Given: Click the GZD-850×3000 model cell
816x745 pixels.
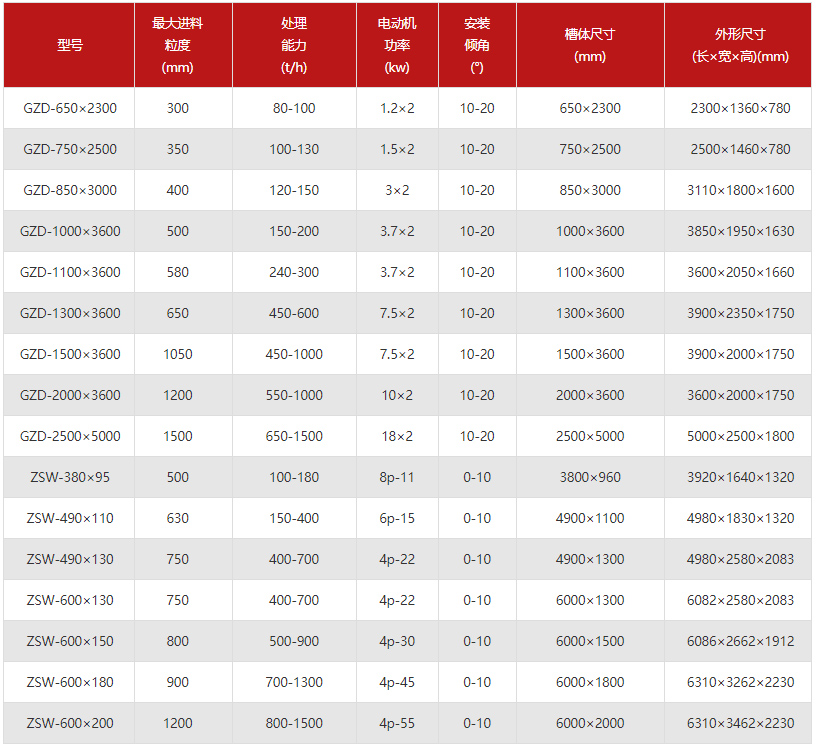Looking at the screenshot, I should 70,190.
